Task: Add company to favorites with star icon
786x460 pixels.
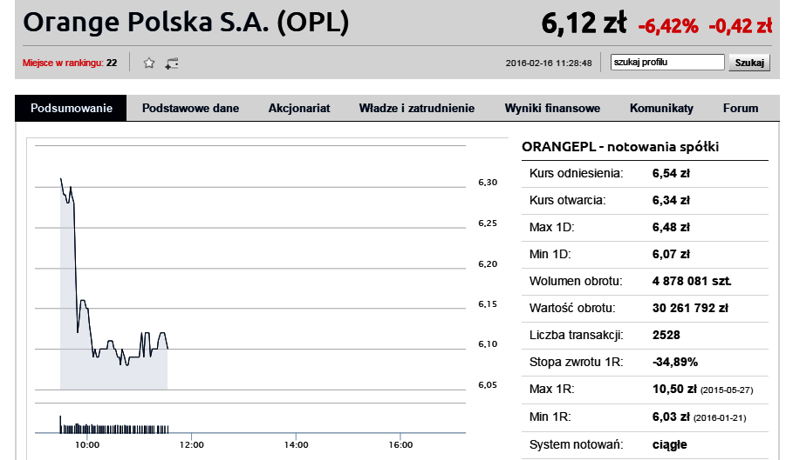Action: click(x=149, y=63)
